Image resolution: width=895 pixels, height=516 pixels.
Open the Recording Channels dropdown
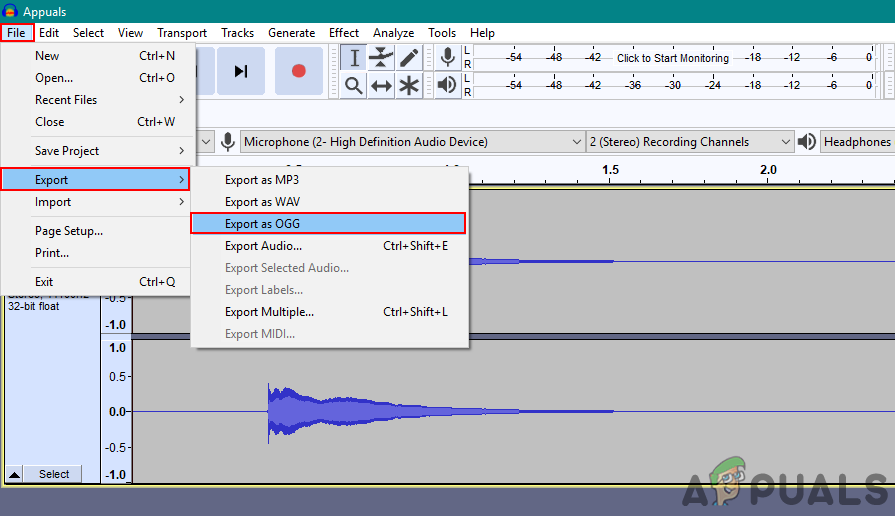pyautogui.click(x=690, y=142)
